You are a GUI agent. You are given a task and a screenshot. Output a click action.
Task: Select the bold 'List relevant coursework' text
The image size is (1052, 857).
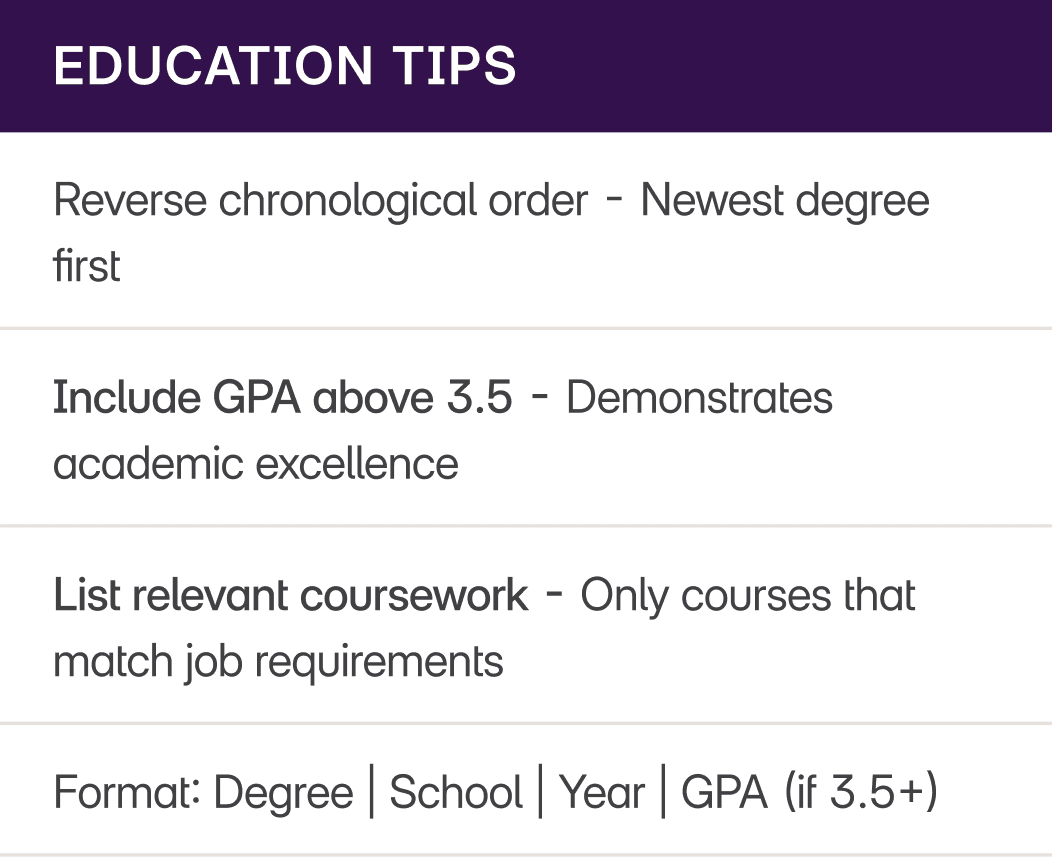point(291,596)
